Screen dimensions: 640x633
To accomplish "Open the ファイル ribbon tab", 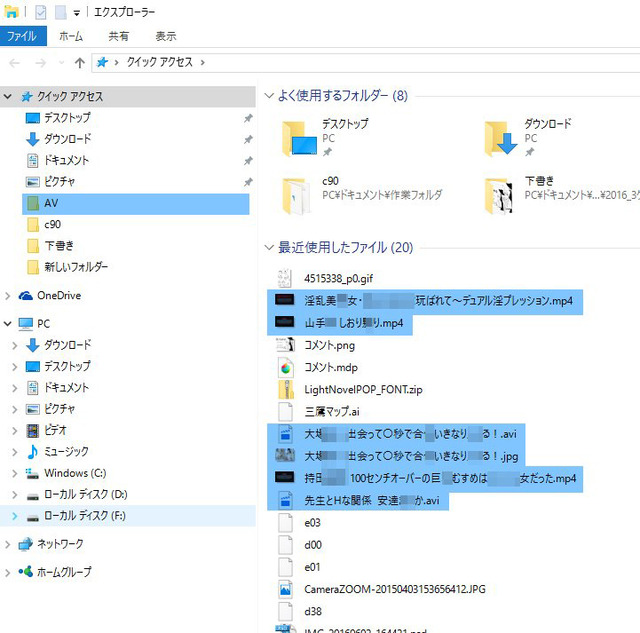I will tap(23, 36).
